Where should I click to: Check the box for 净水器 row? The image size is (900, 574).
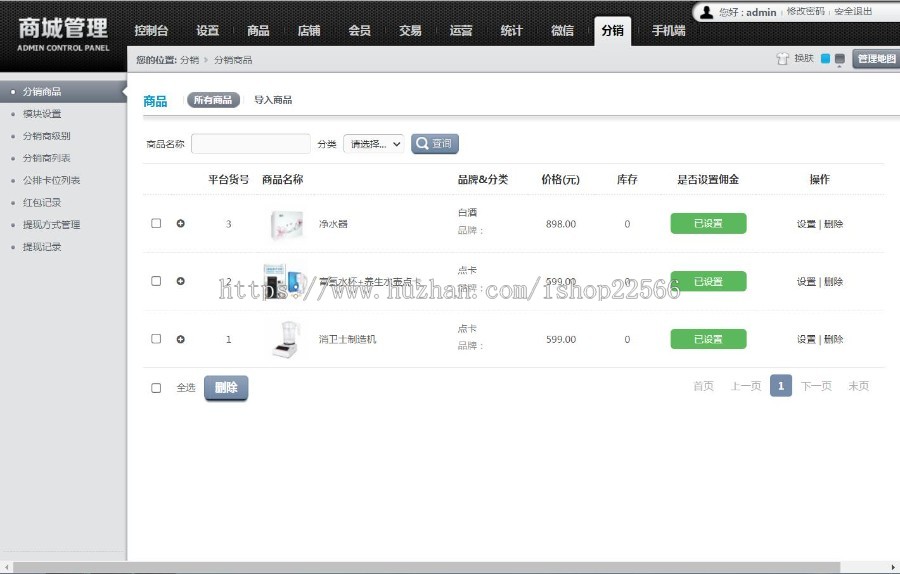pyautogui.click(x=156, y=224)
